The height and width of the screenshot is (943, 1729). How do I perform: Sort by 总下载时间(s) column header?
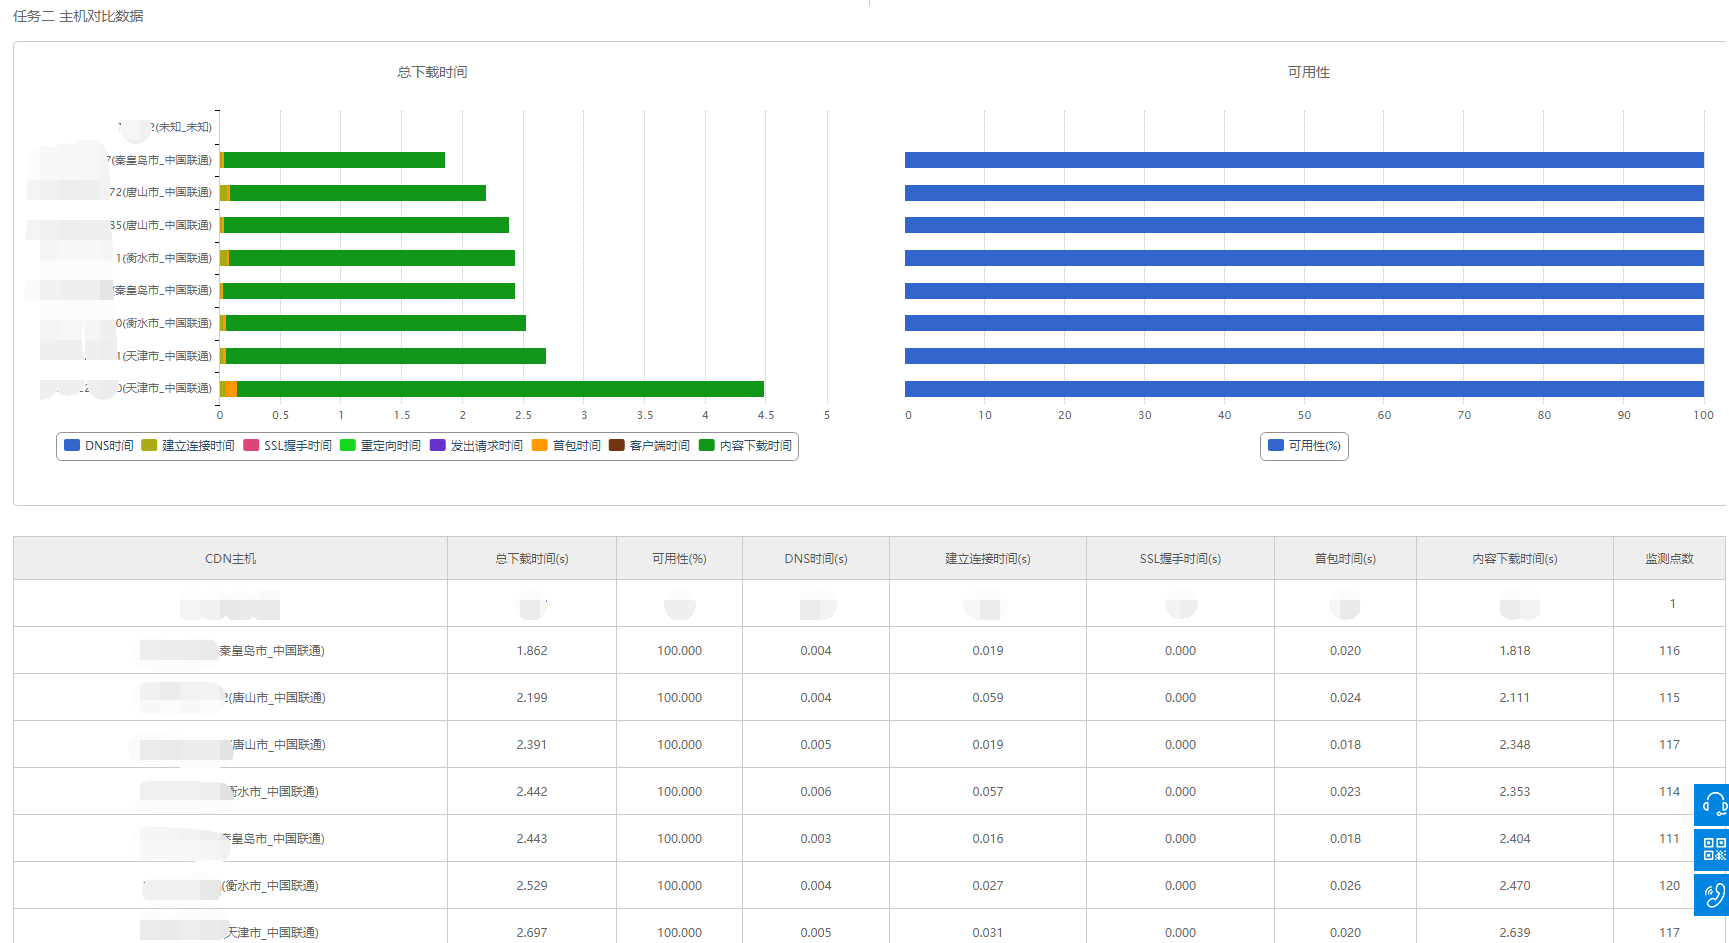[x=532, y=559]
